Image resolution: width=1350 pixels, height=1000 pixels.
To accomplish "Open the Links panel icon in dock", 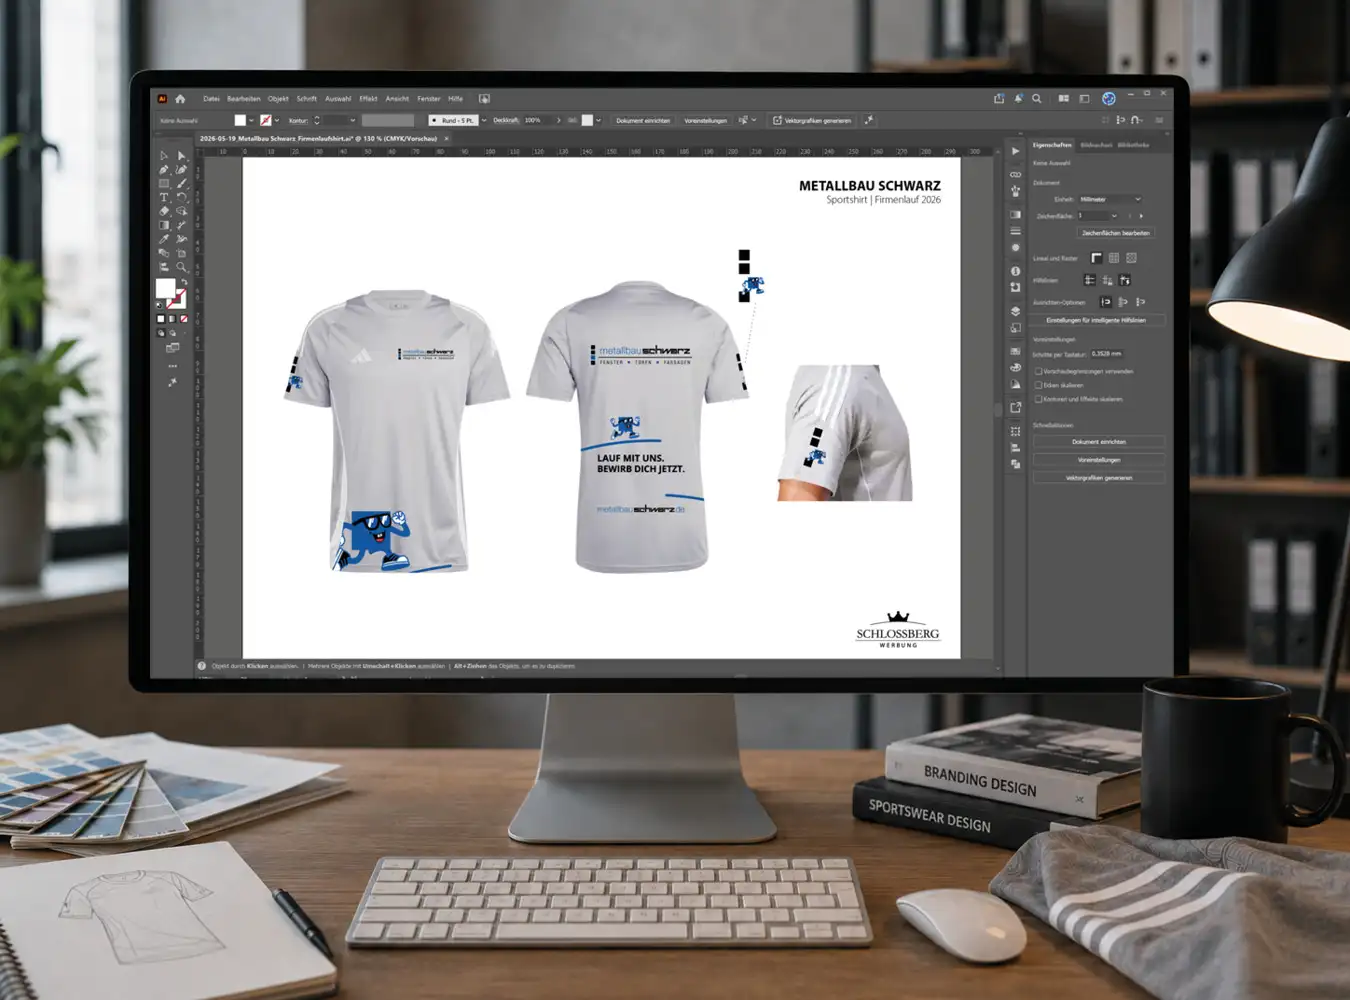I will coord(1015,174).
